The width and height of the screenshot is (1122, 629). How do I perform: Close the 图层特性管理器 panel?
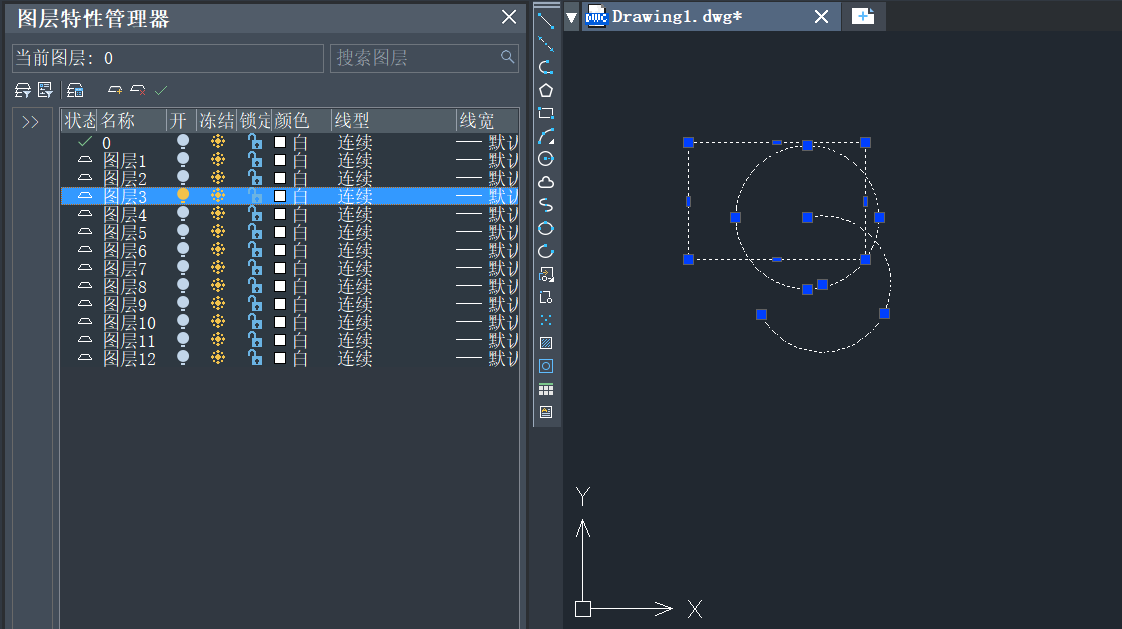(509, 17)
